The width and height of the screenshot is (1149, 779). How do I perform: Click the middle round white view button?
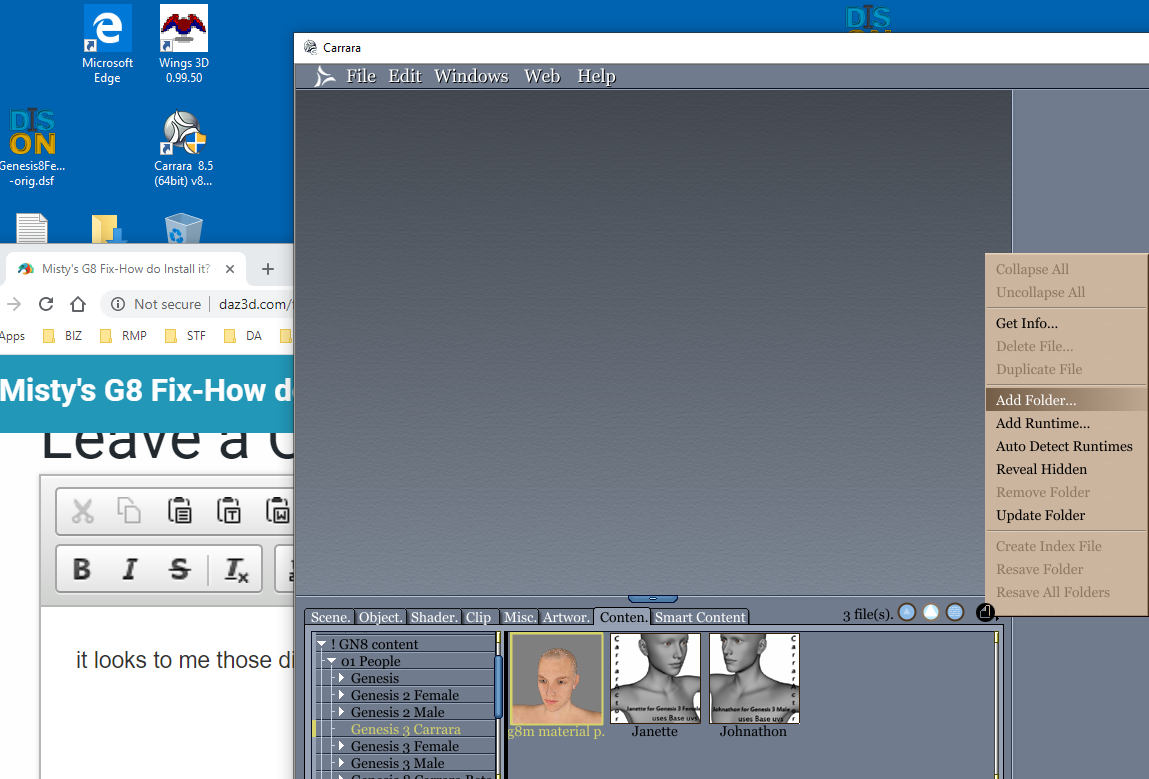931,612
